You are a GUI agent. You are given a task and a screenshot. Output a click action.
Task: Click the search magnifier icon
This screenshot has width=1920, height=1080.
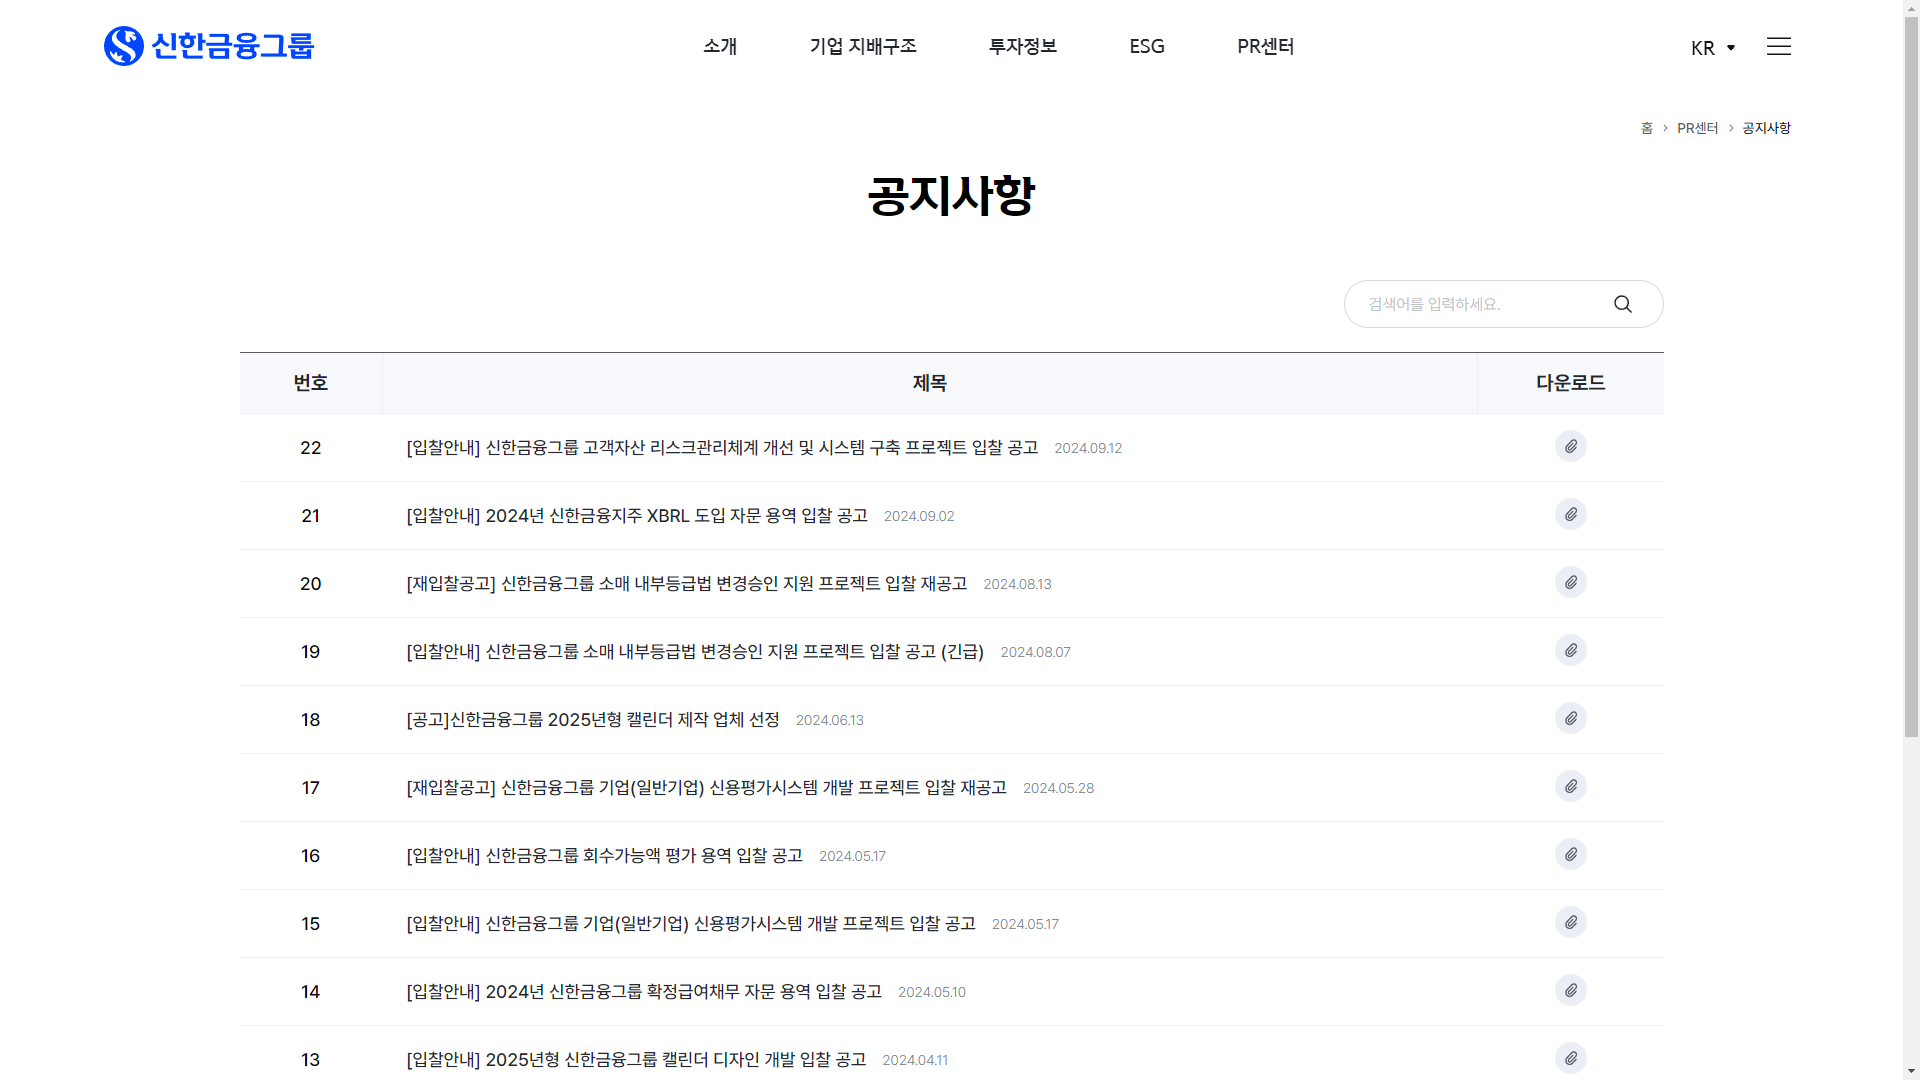coord(1622,304)
